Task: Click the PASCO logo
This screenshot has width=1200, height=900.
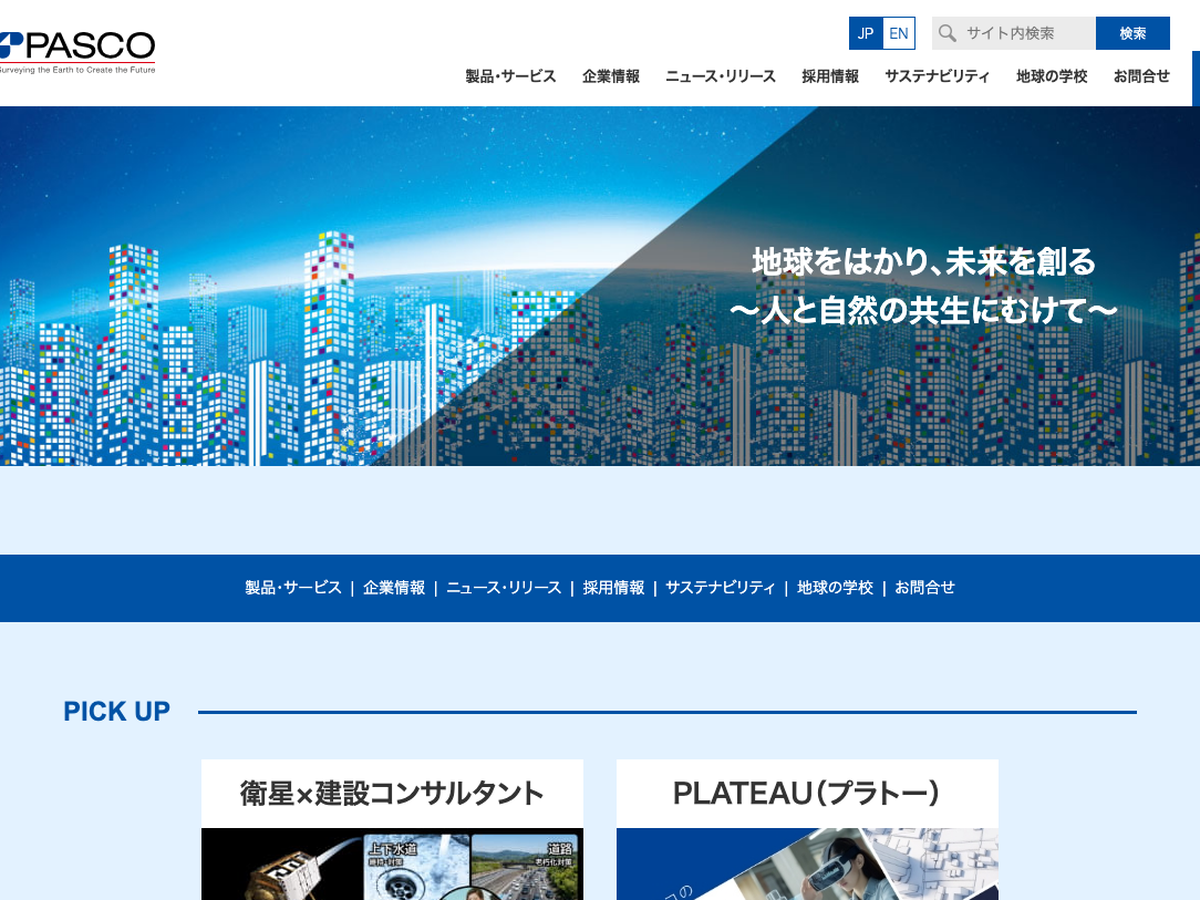Action: click(x=78, y=50)
